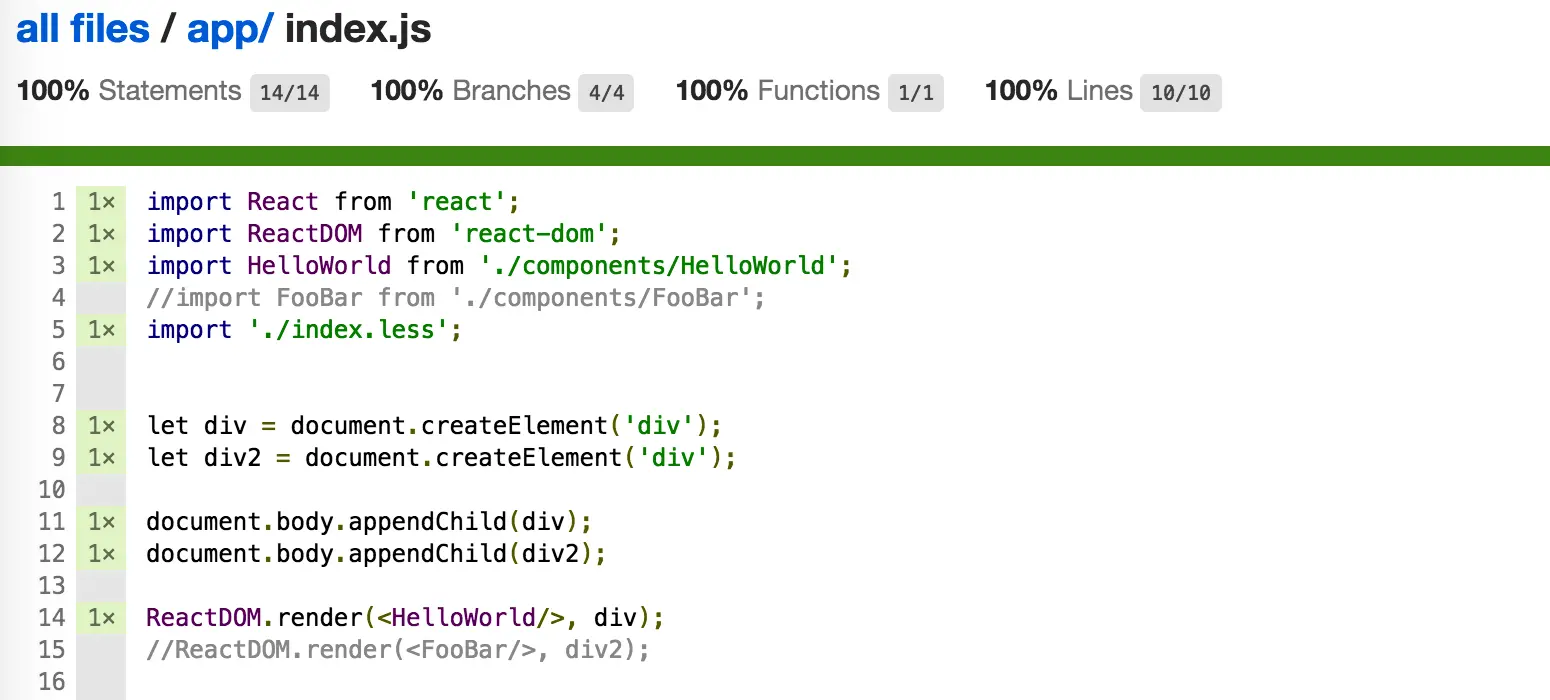Click the '100% Branches' label
This screenshot has width=1550, height=700.
[x=470, y=91]
